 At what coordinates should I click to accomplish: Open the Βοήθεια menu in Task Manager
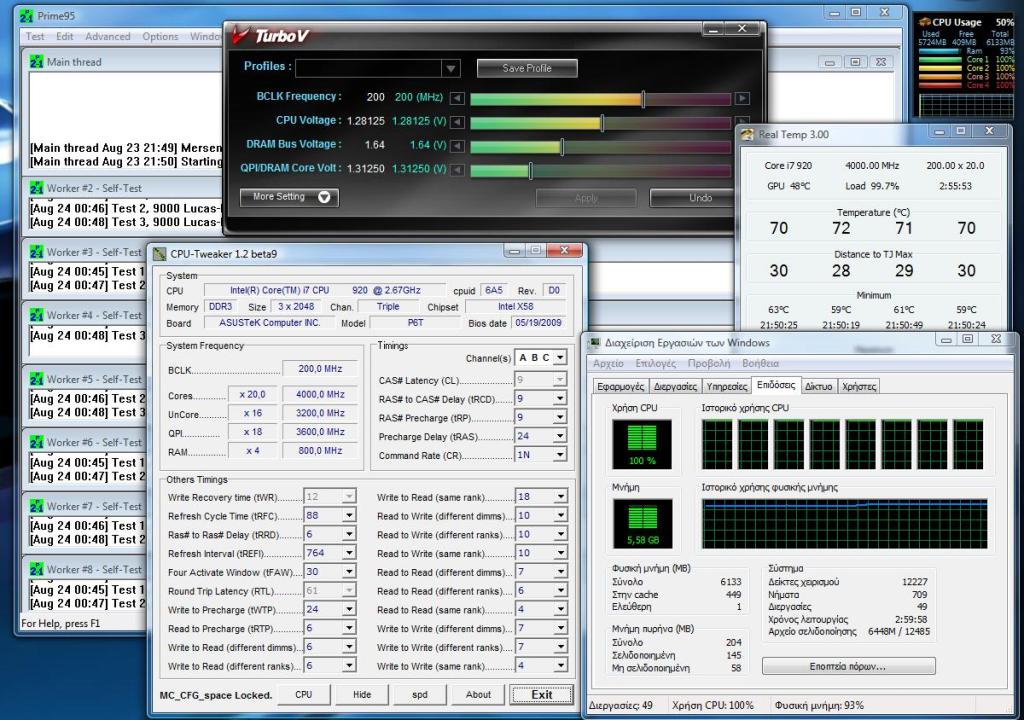761,363
